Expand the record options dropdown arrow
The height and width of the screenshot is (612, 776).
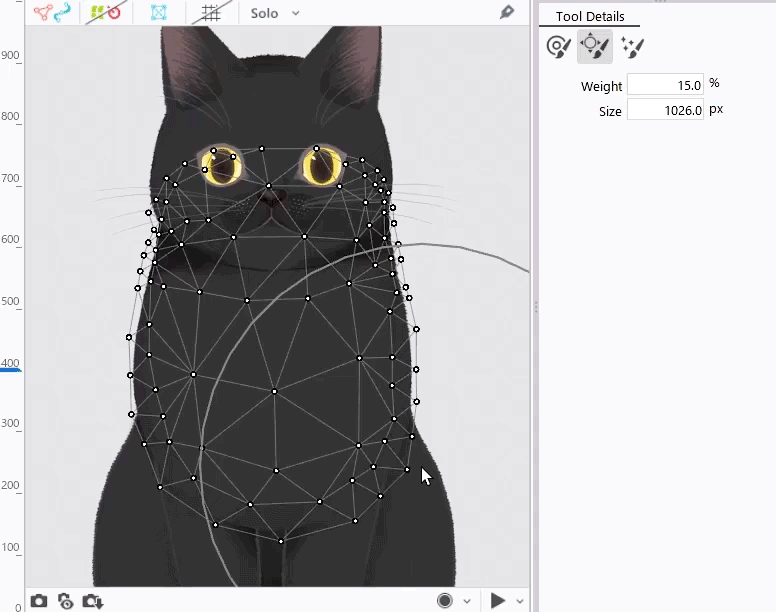click(x=466, y=601)
